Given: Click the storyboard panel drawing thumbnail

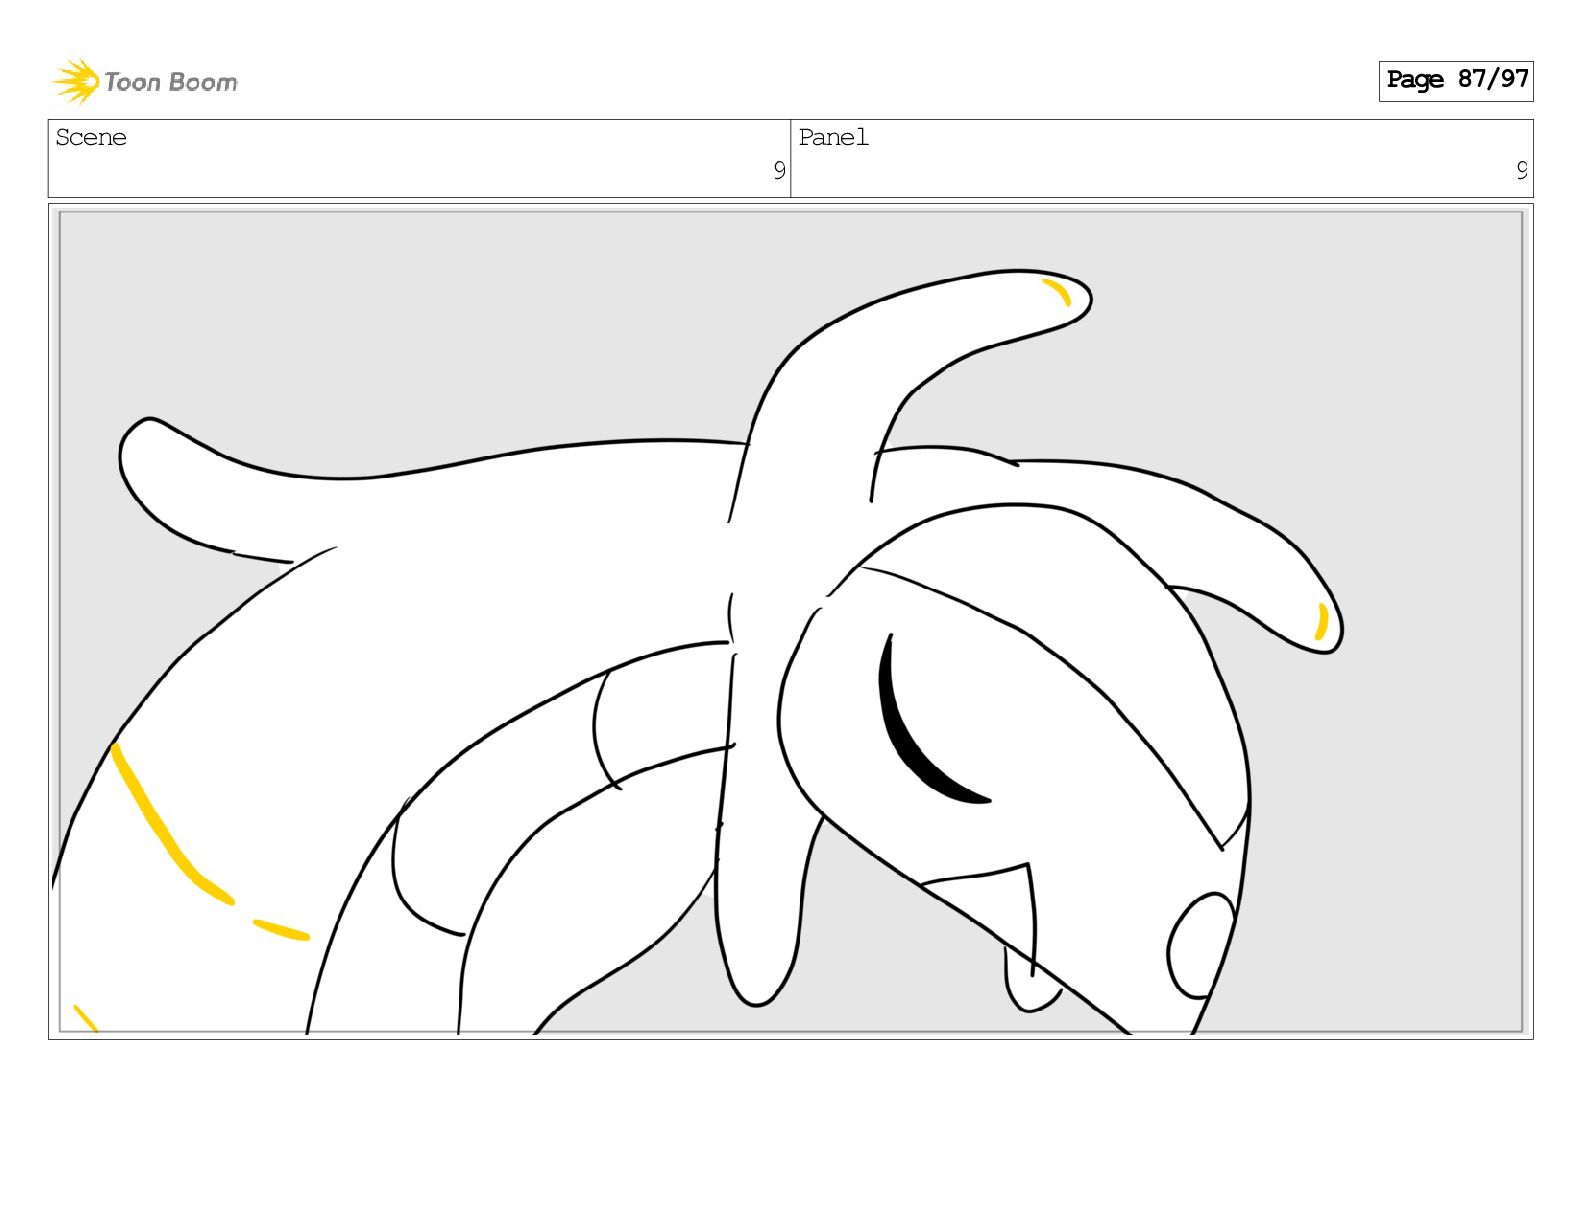Looking at the screenshot, I should click(x=791, y=621).
